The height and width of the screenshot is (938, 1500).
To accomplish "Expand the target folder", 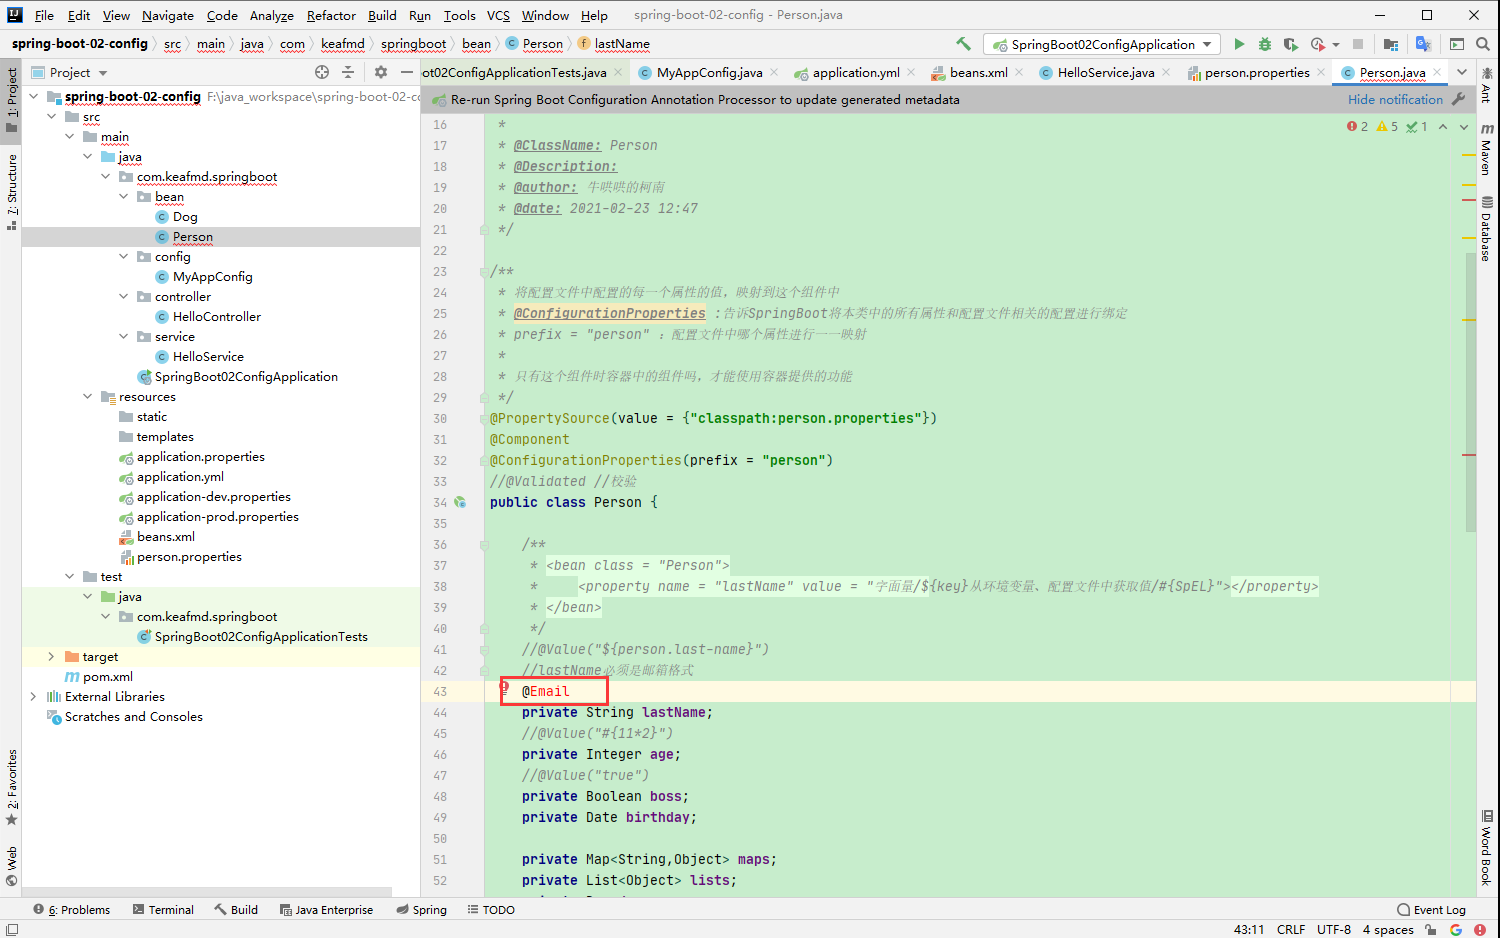I will click(52, 657).
